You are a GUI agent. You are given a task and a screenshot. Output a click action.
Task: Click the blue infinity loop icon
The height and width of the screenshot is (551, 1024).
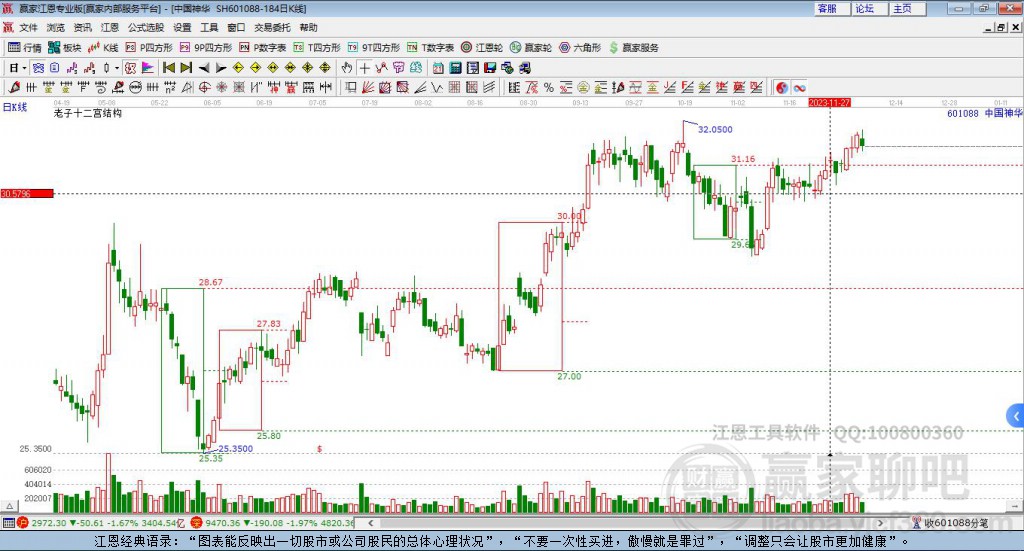799,87
